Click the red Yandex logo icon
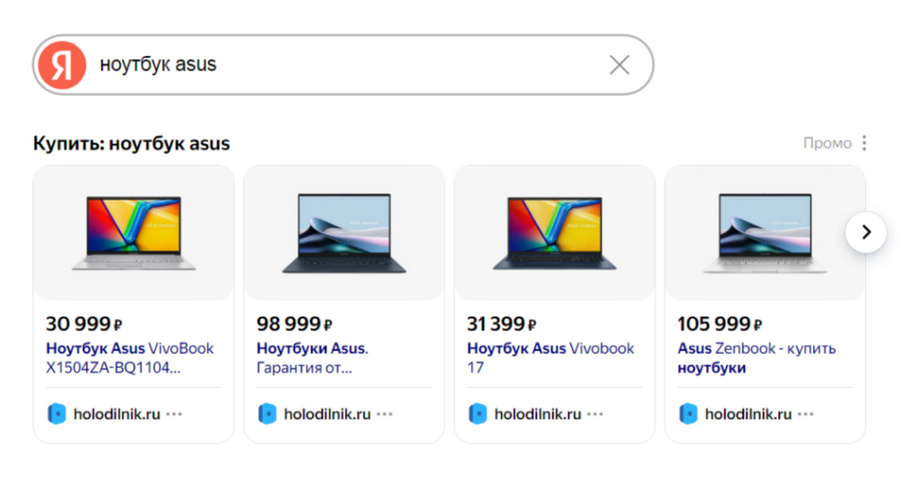The height and width of the screenshot is (477, 900). coord(62,65)
